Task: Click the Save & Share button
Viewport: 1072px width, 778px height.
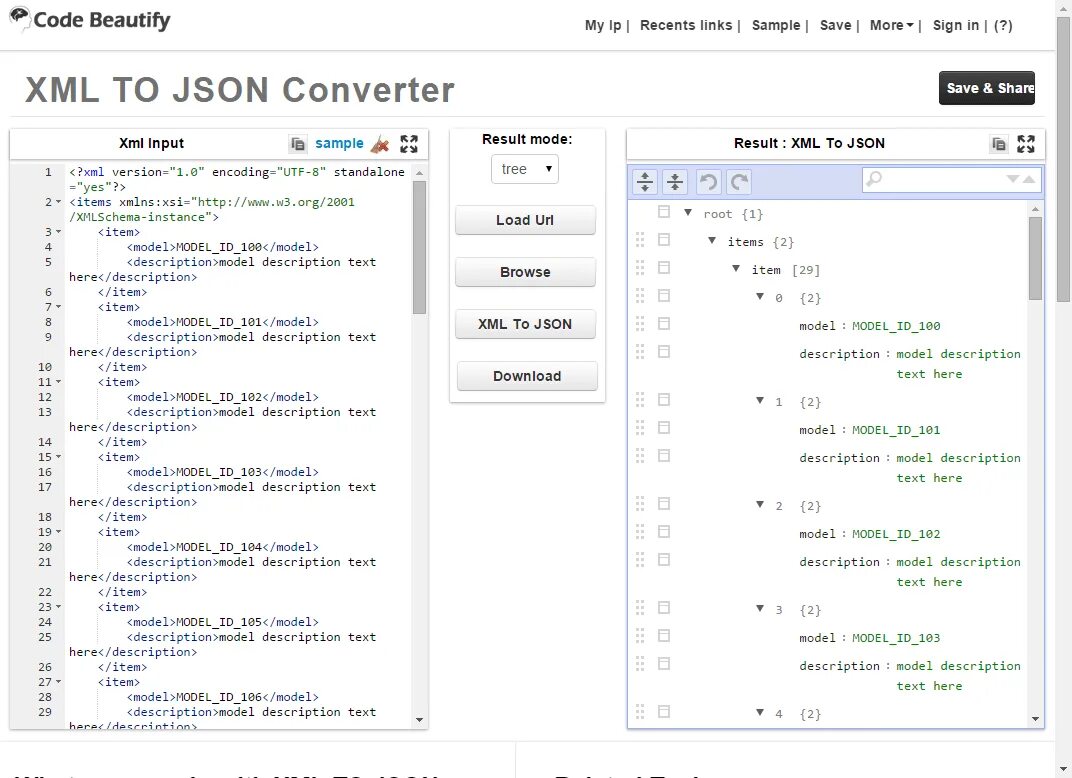Action: coord(987,88)
